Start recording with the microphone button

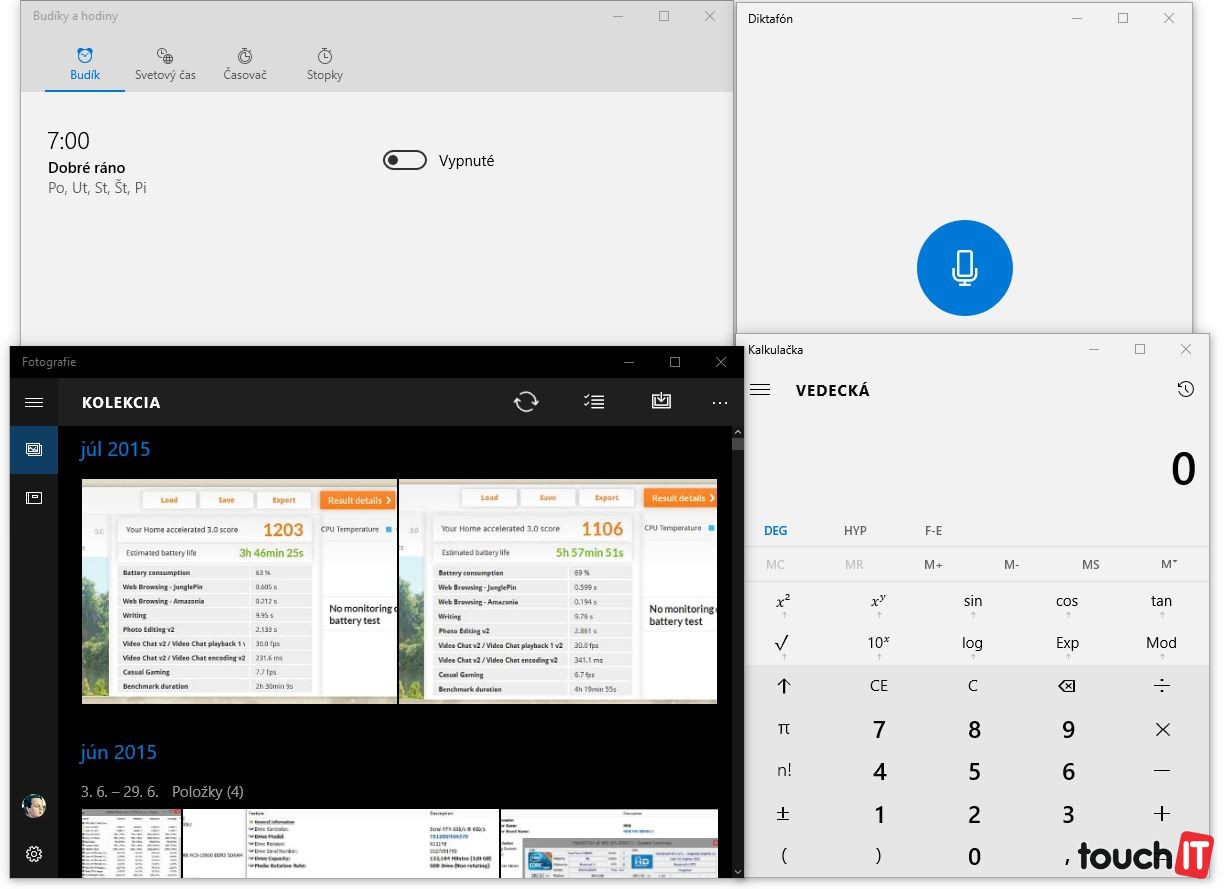pyautogui.click(x=964, y=268)
